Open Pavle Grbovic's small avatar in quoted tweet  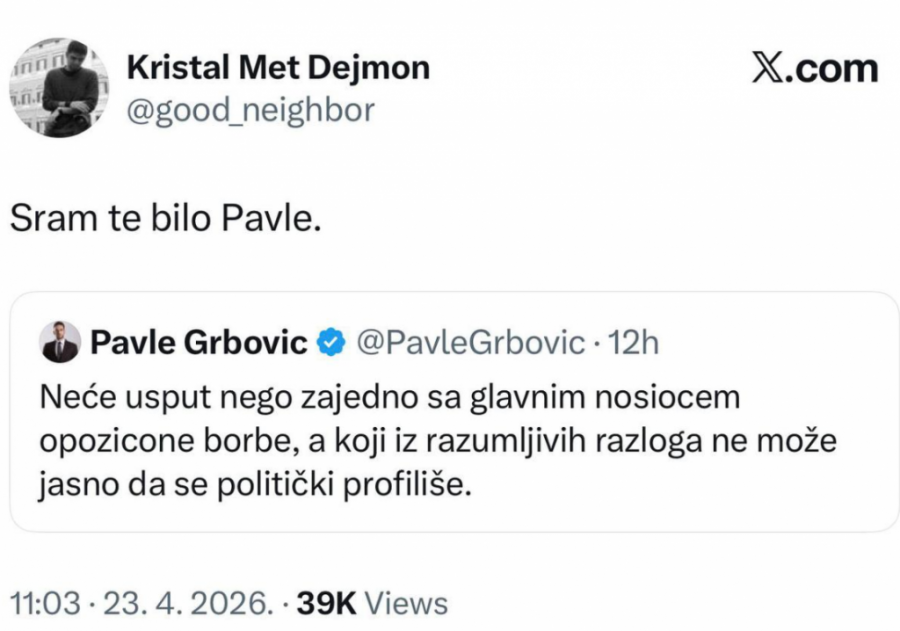(x=60, y=343)
